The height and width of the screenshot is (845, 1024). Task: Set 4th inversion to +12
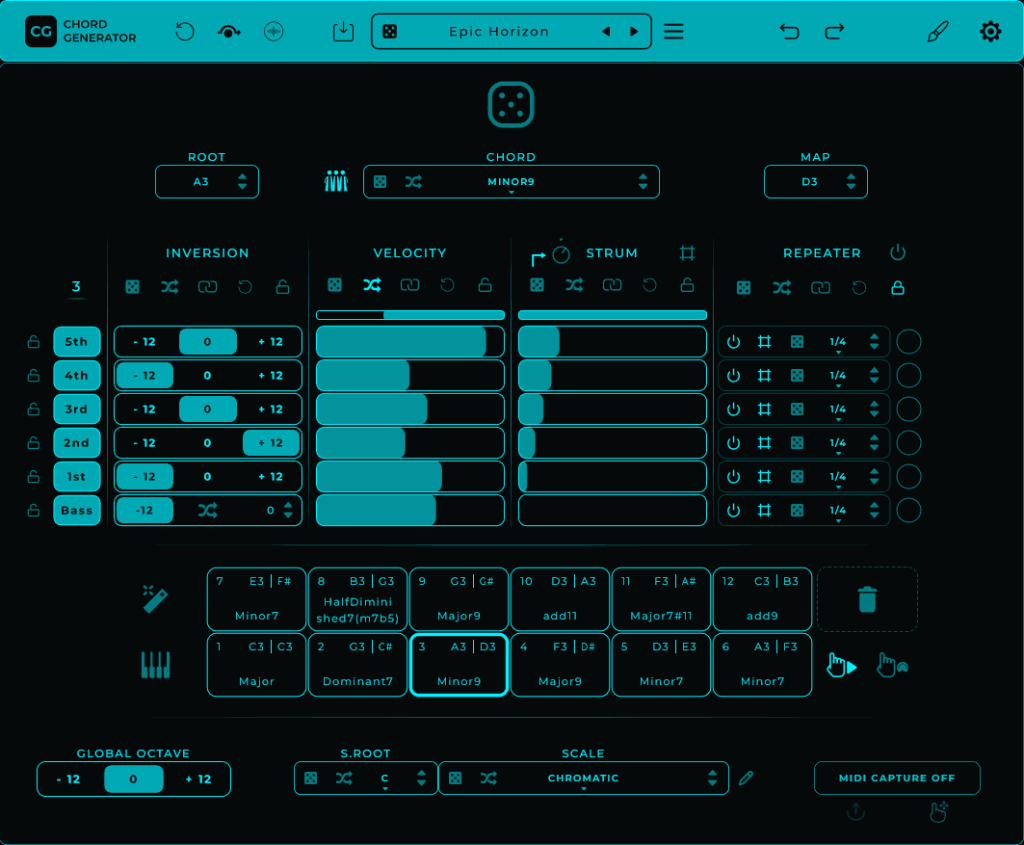(270, 375)
